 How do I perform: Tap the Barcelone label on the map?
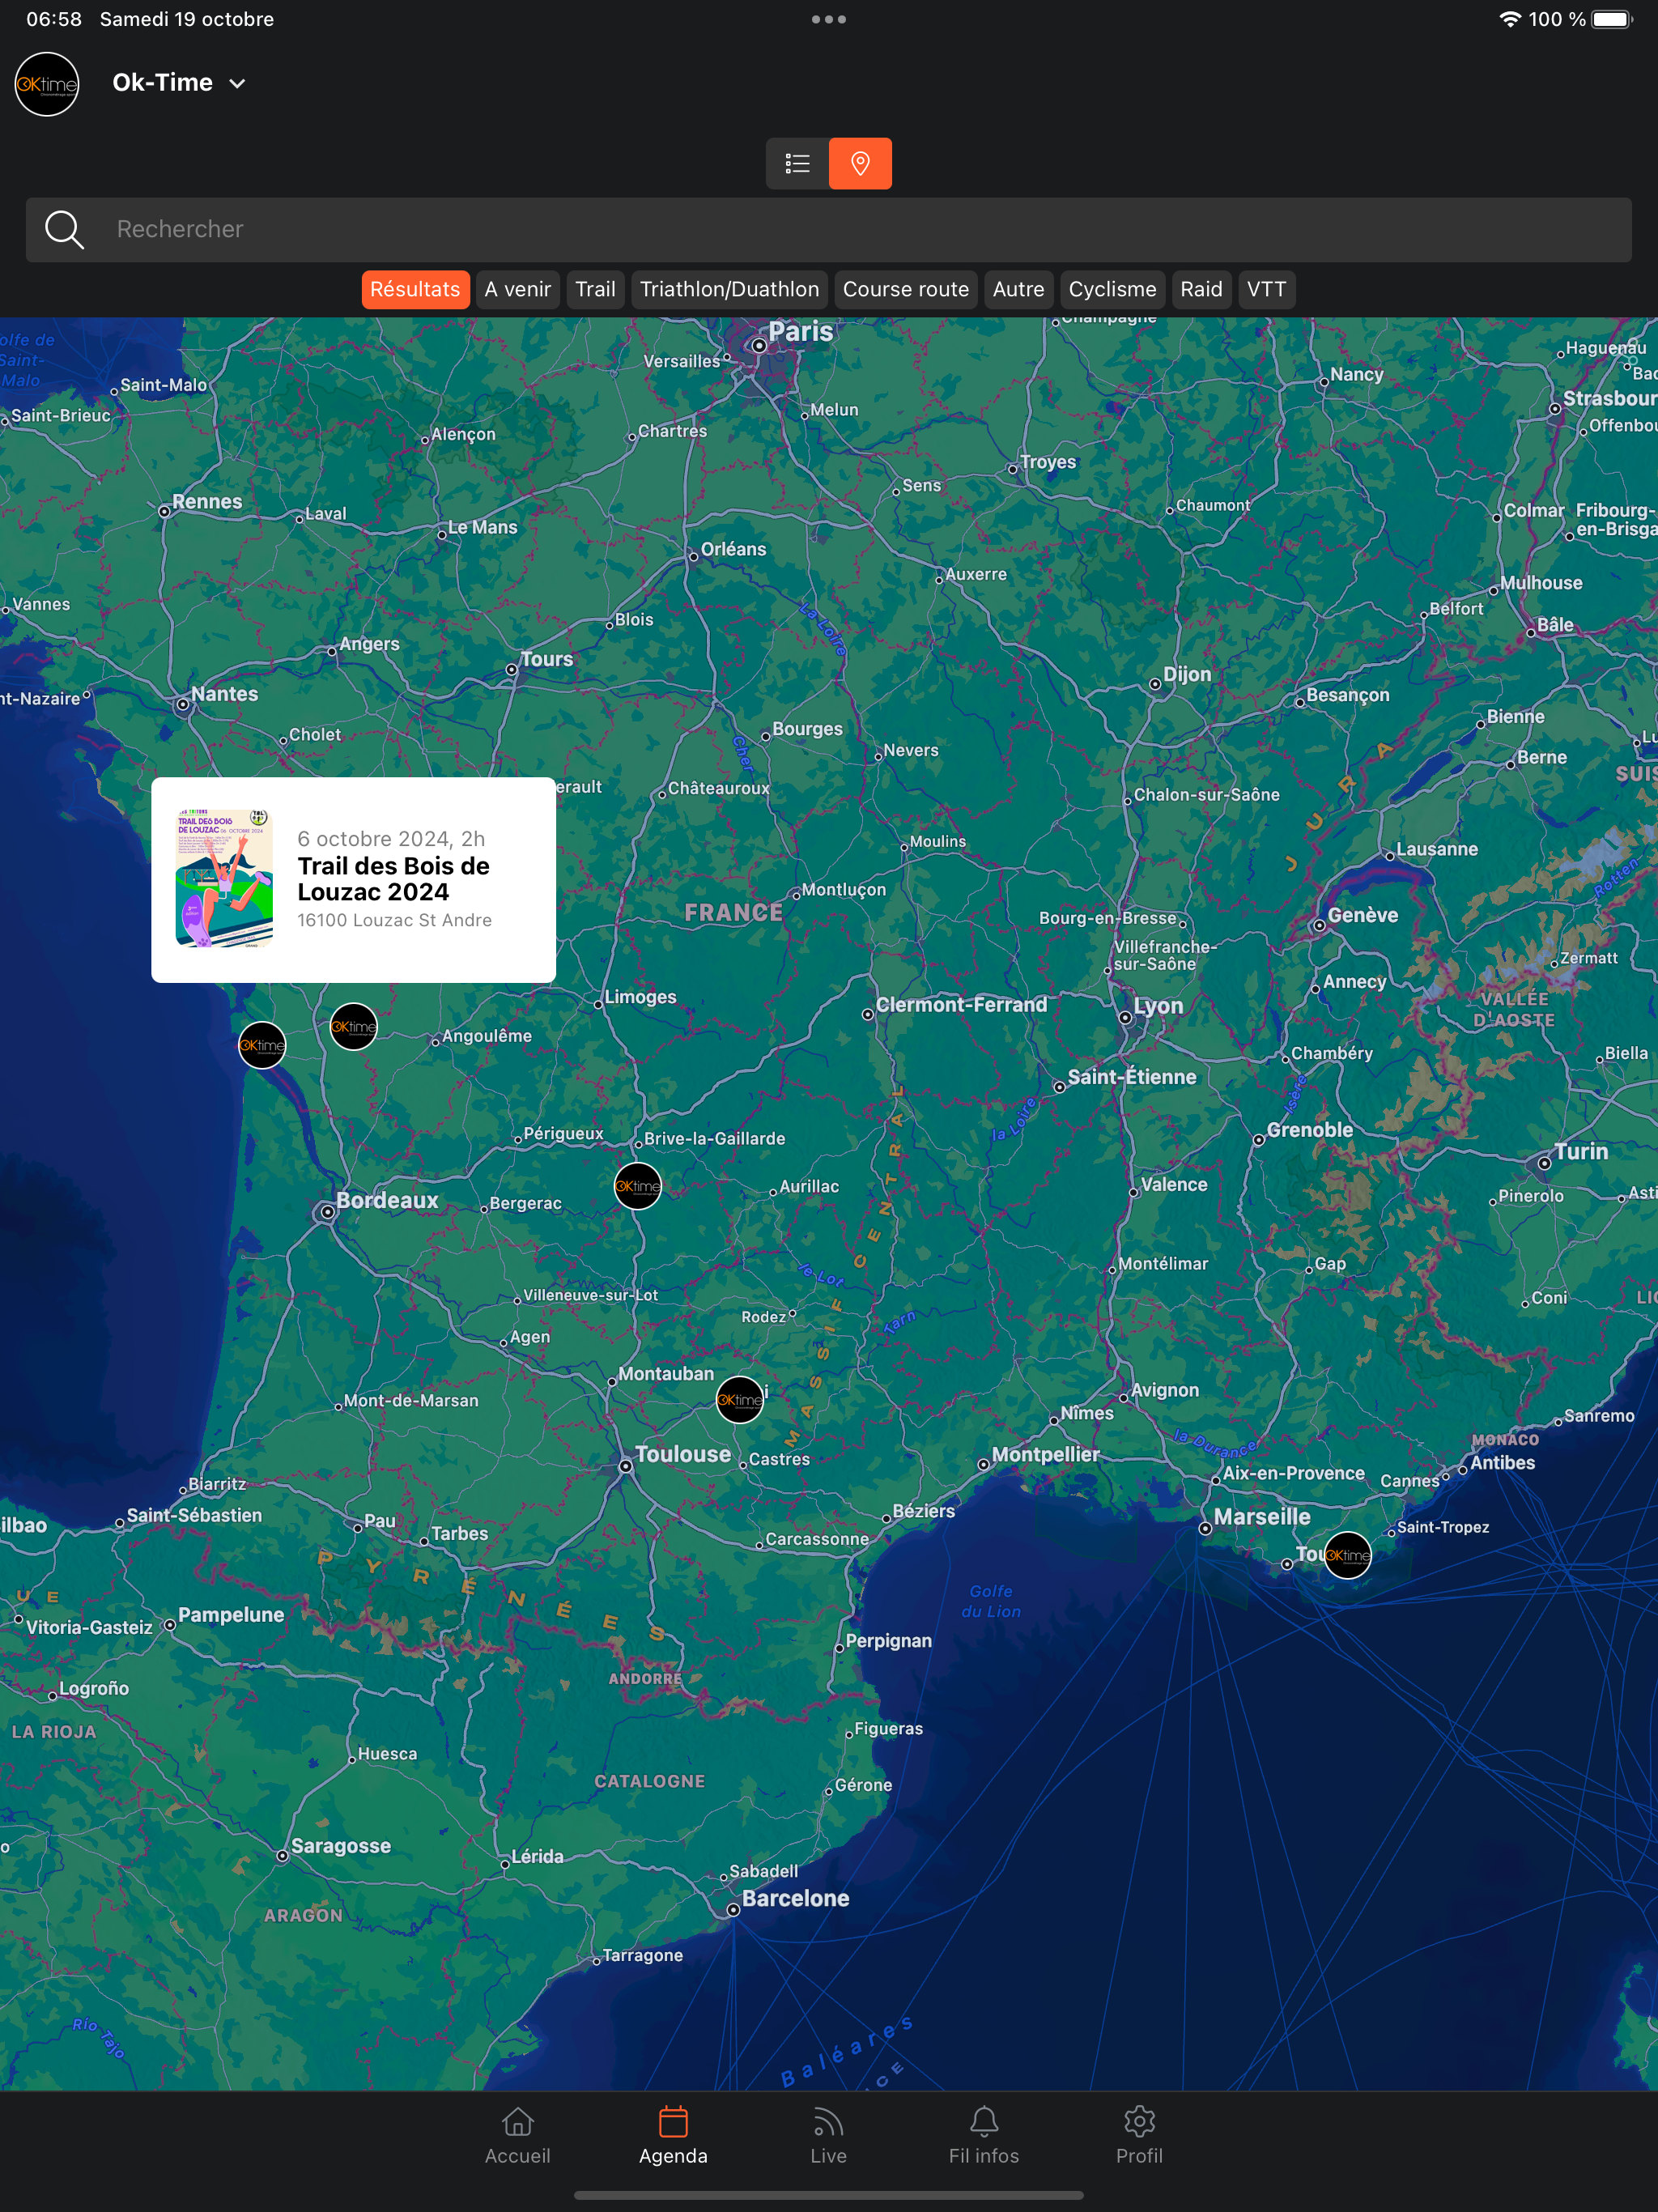point(796,1899)
